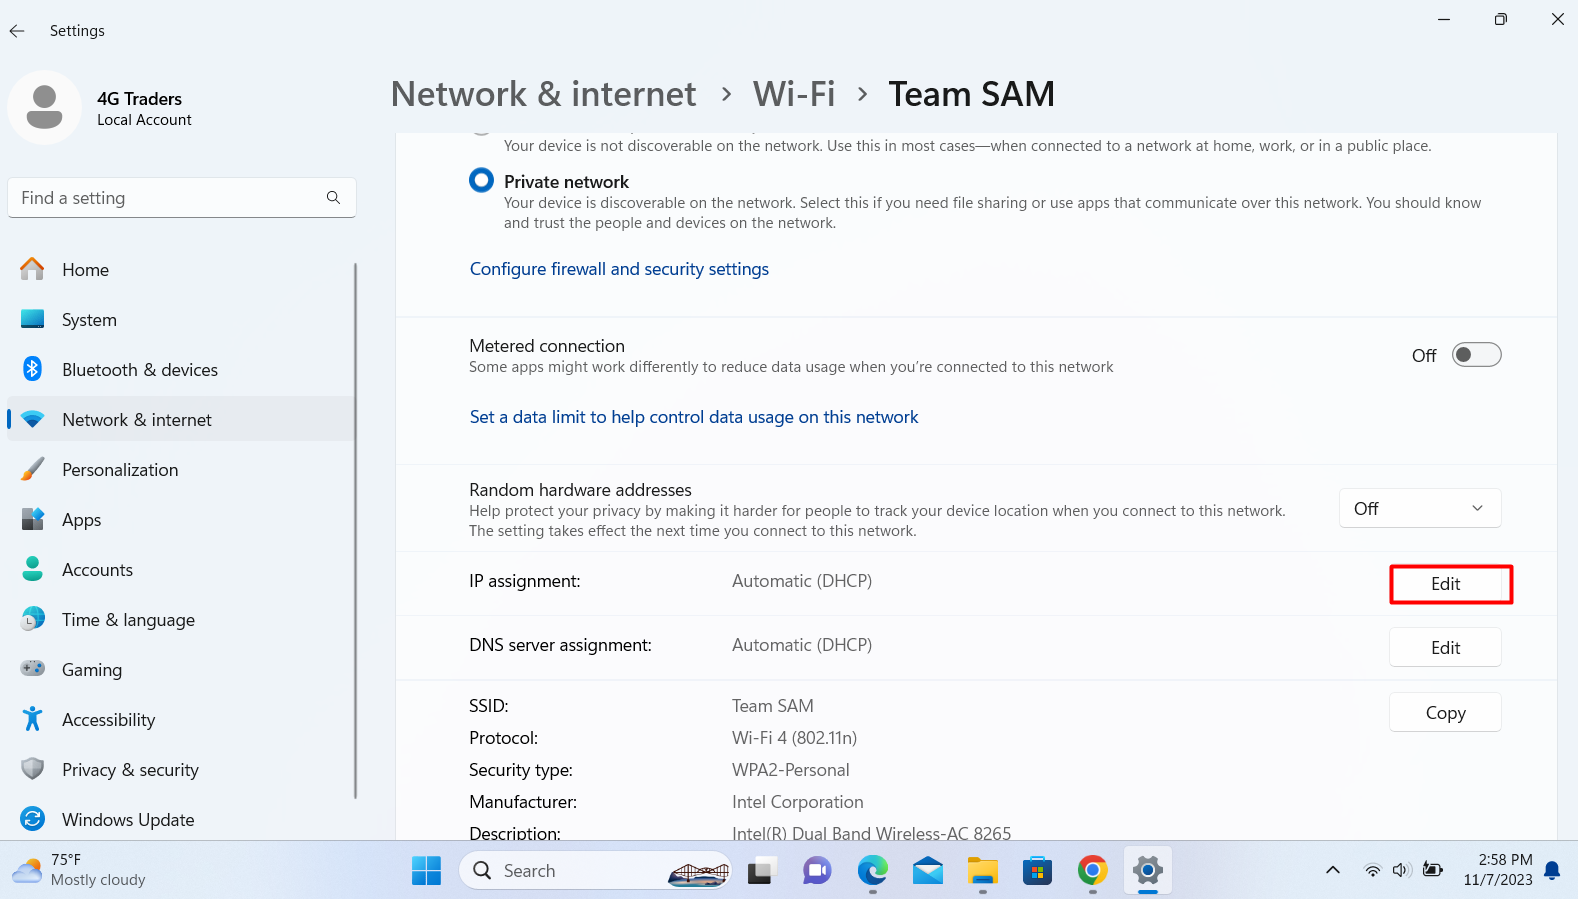The image size is (1578, 899).
Task: Click Edit for DNS server assignment
Action: tap(1445, 648)
